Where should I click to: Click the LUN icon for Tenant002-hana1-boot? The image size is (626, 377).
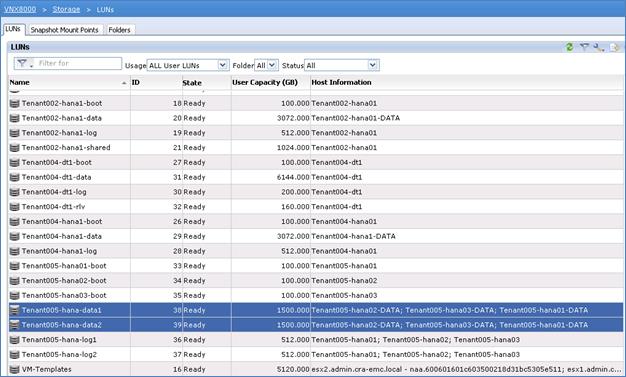click(14, 103)
